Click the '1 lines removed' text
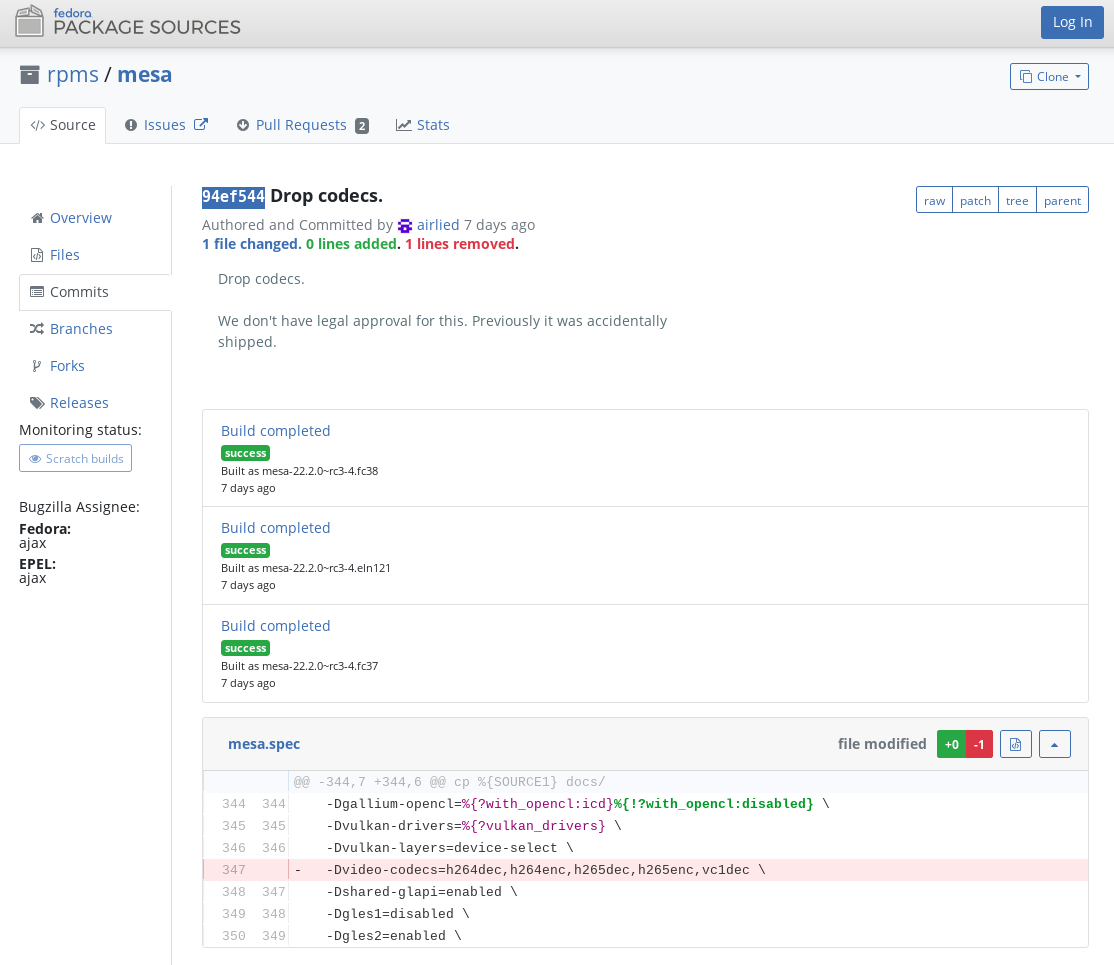This screenshot has height=965, width=1114. [x=460, y=244]
